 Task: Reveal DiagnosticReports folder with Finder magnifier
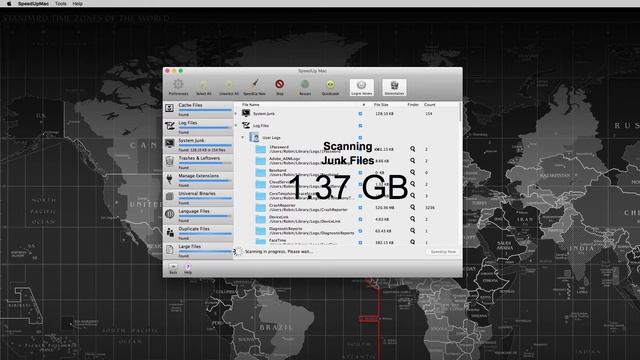coord(413,231)
